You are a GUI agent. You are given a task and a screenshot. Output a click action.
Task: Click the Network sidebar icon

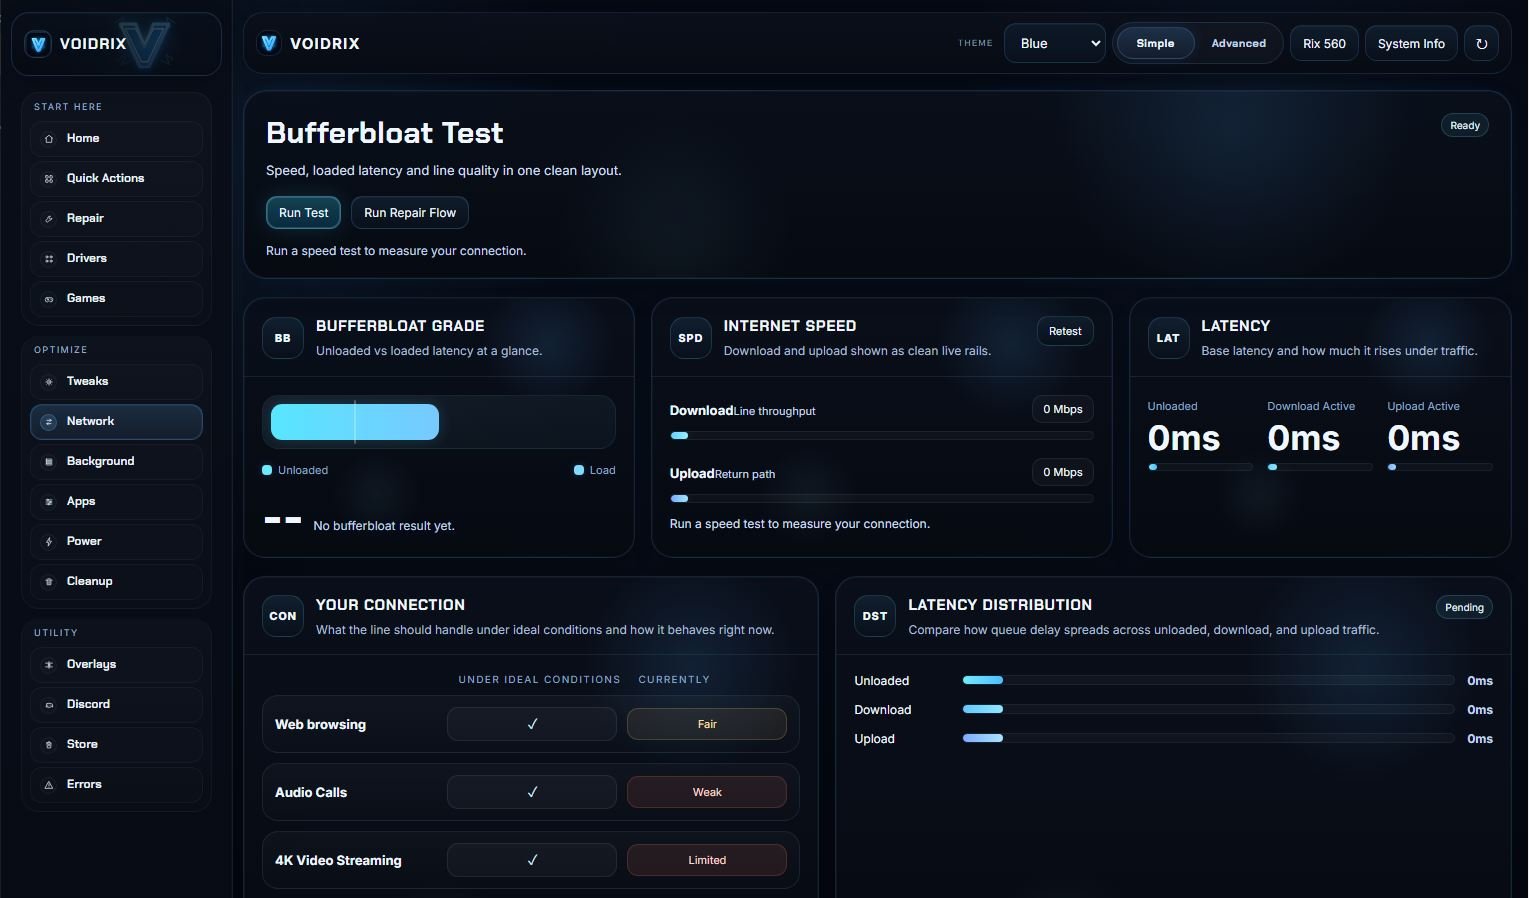click(49, 422)
